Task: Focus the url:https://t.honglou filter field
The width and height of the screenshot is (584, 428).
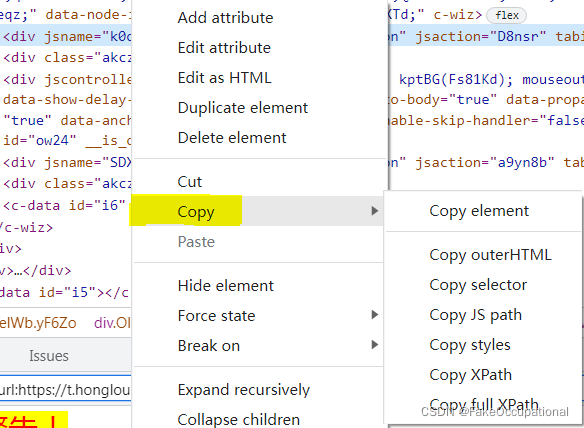Action: tap(66, 389)
